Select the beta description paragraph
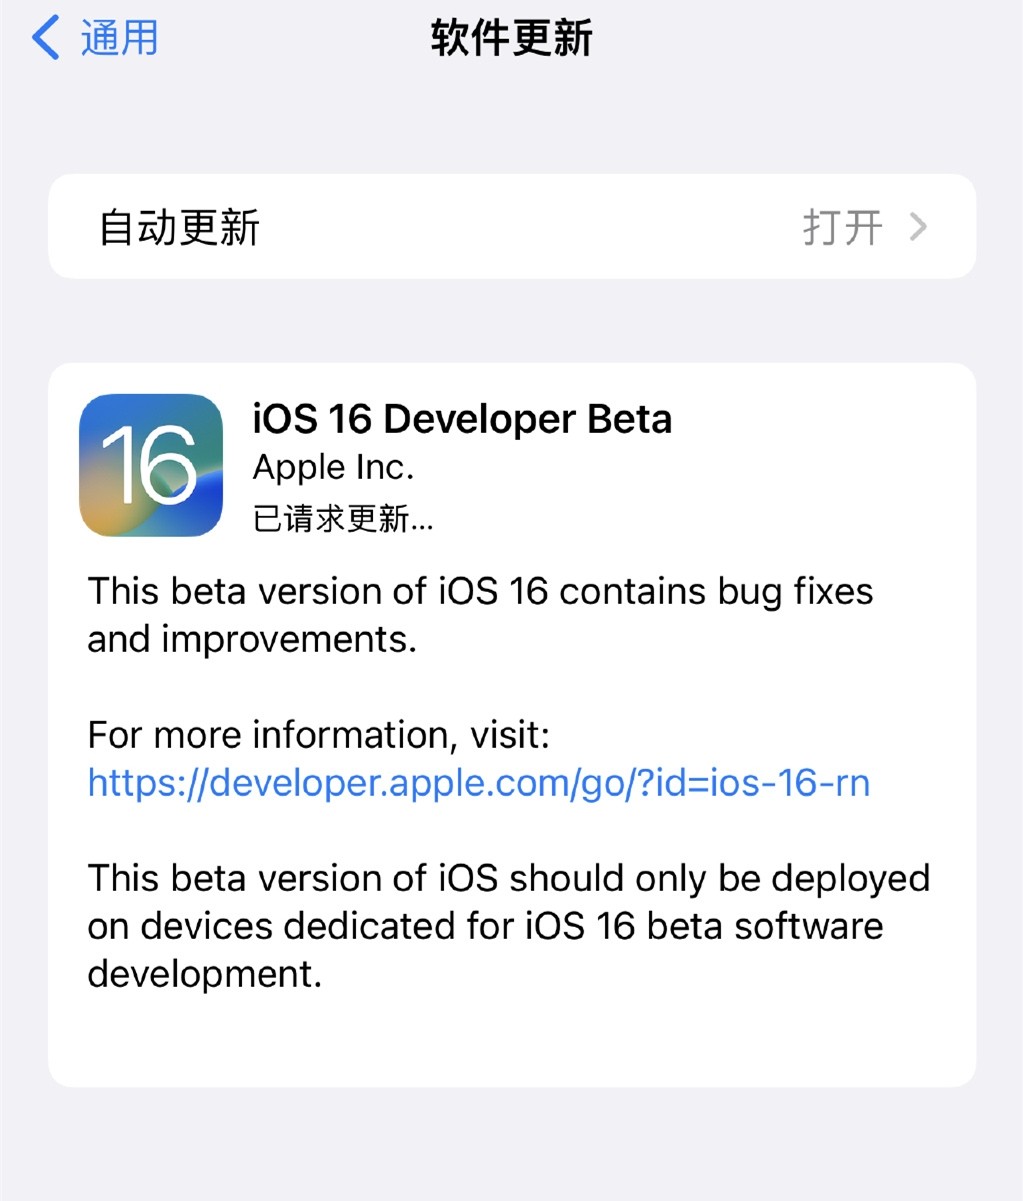Screen dimensions: 1023x1201 click(480, 614)
